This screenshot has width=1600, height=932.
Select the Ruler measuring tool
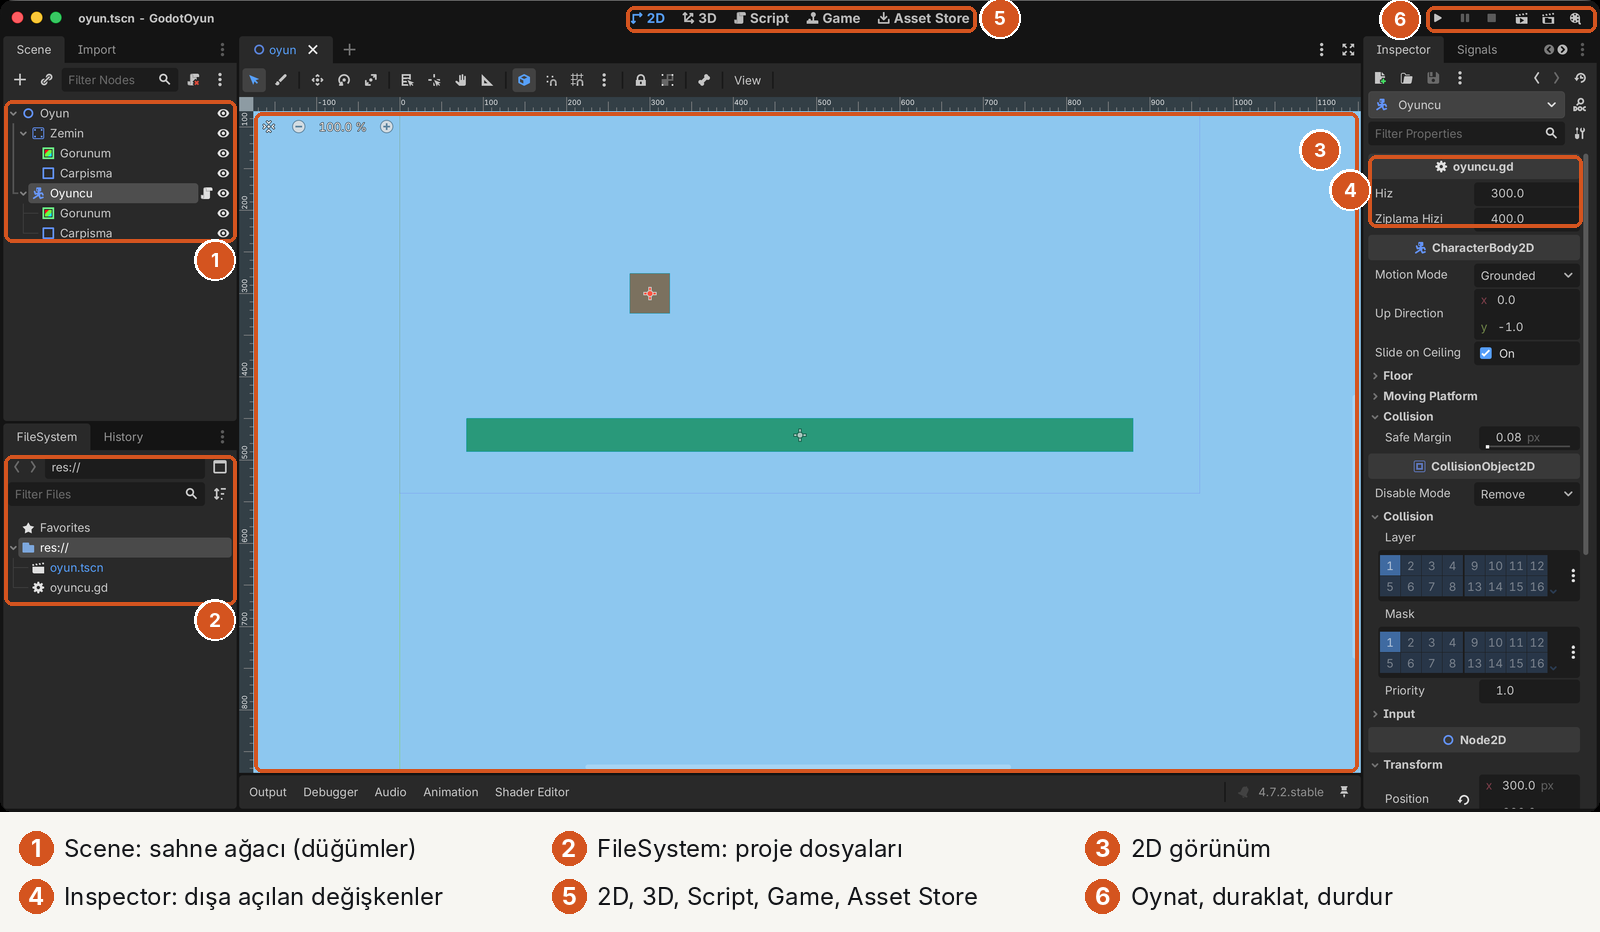[487, 80]
